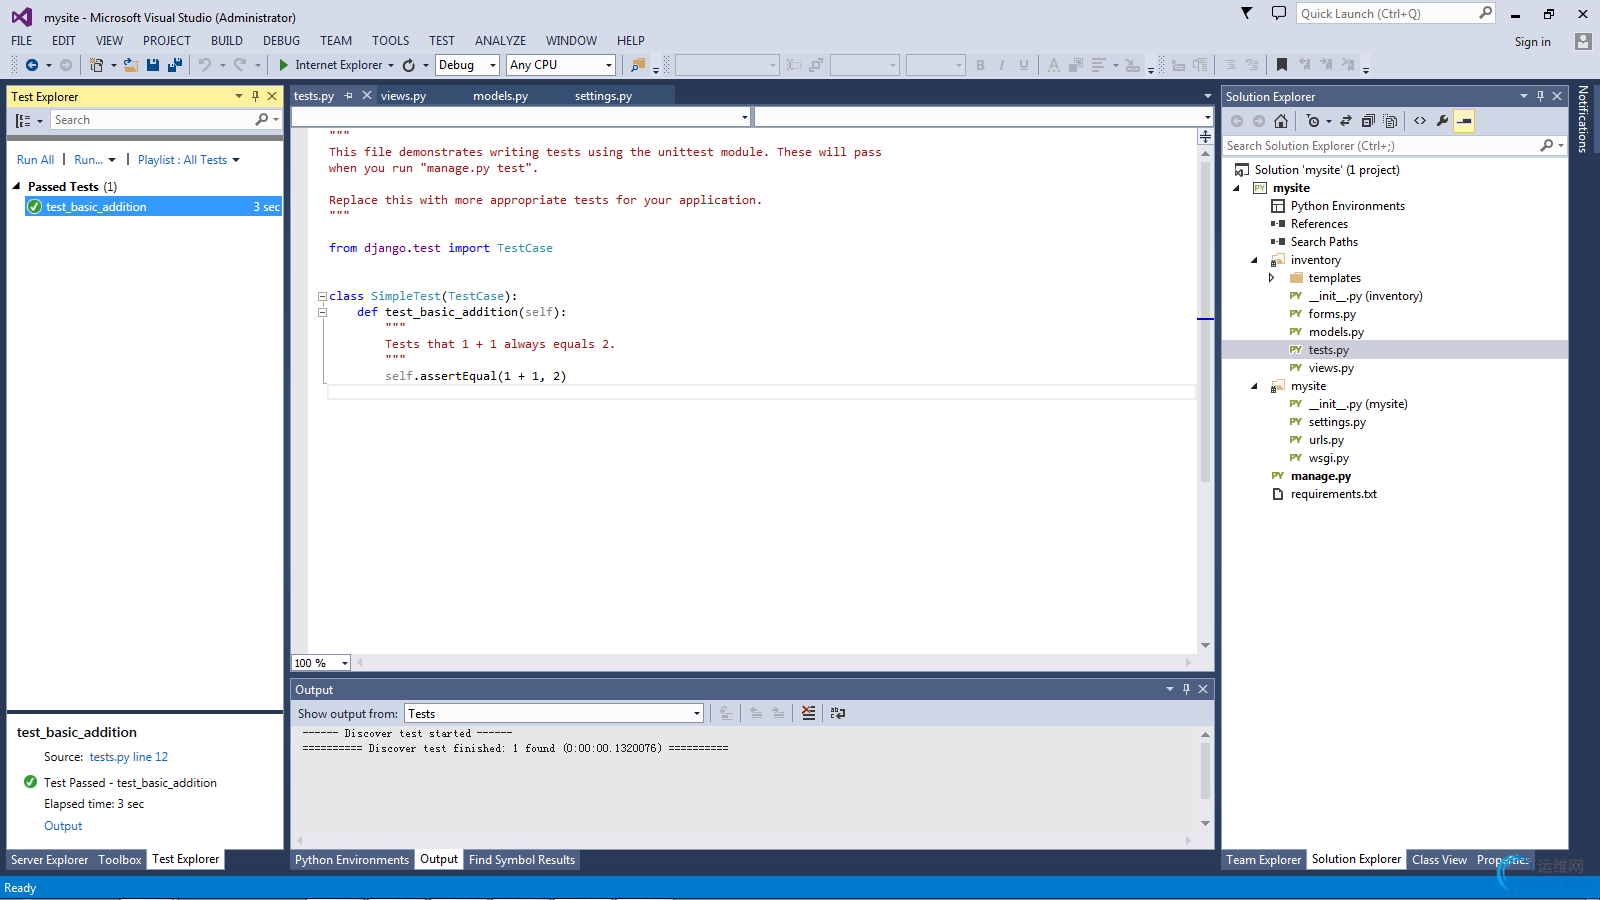
Task: Click the Undo arrow icon
Action: pos(205,65)
